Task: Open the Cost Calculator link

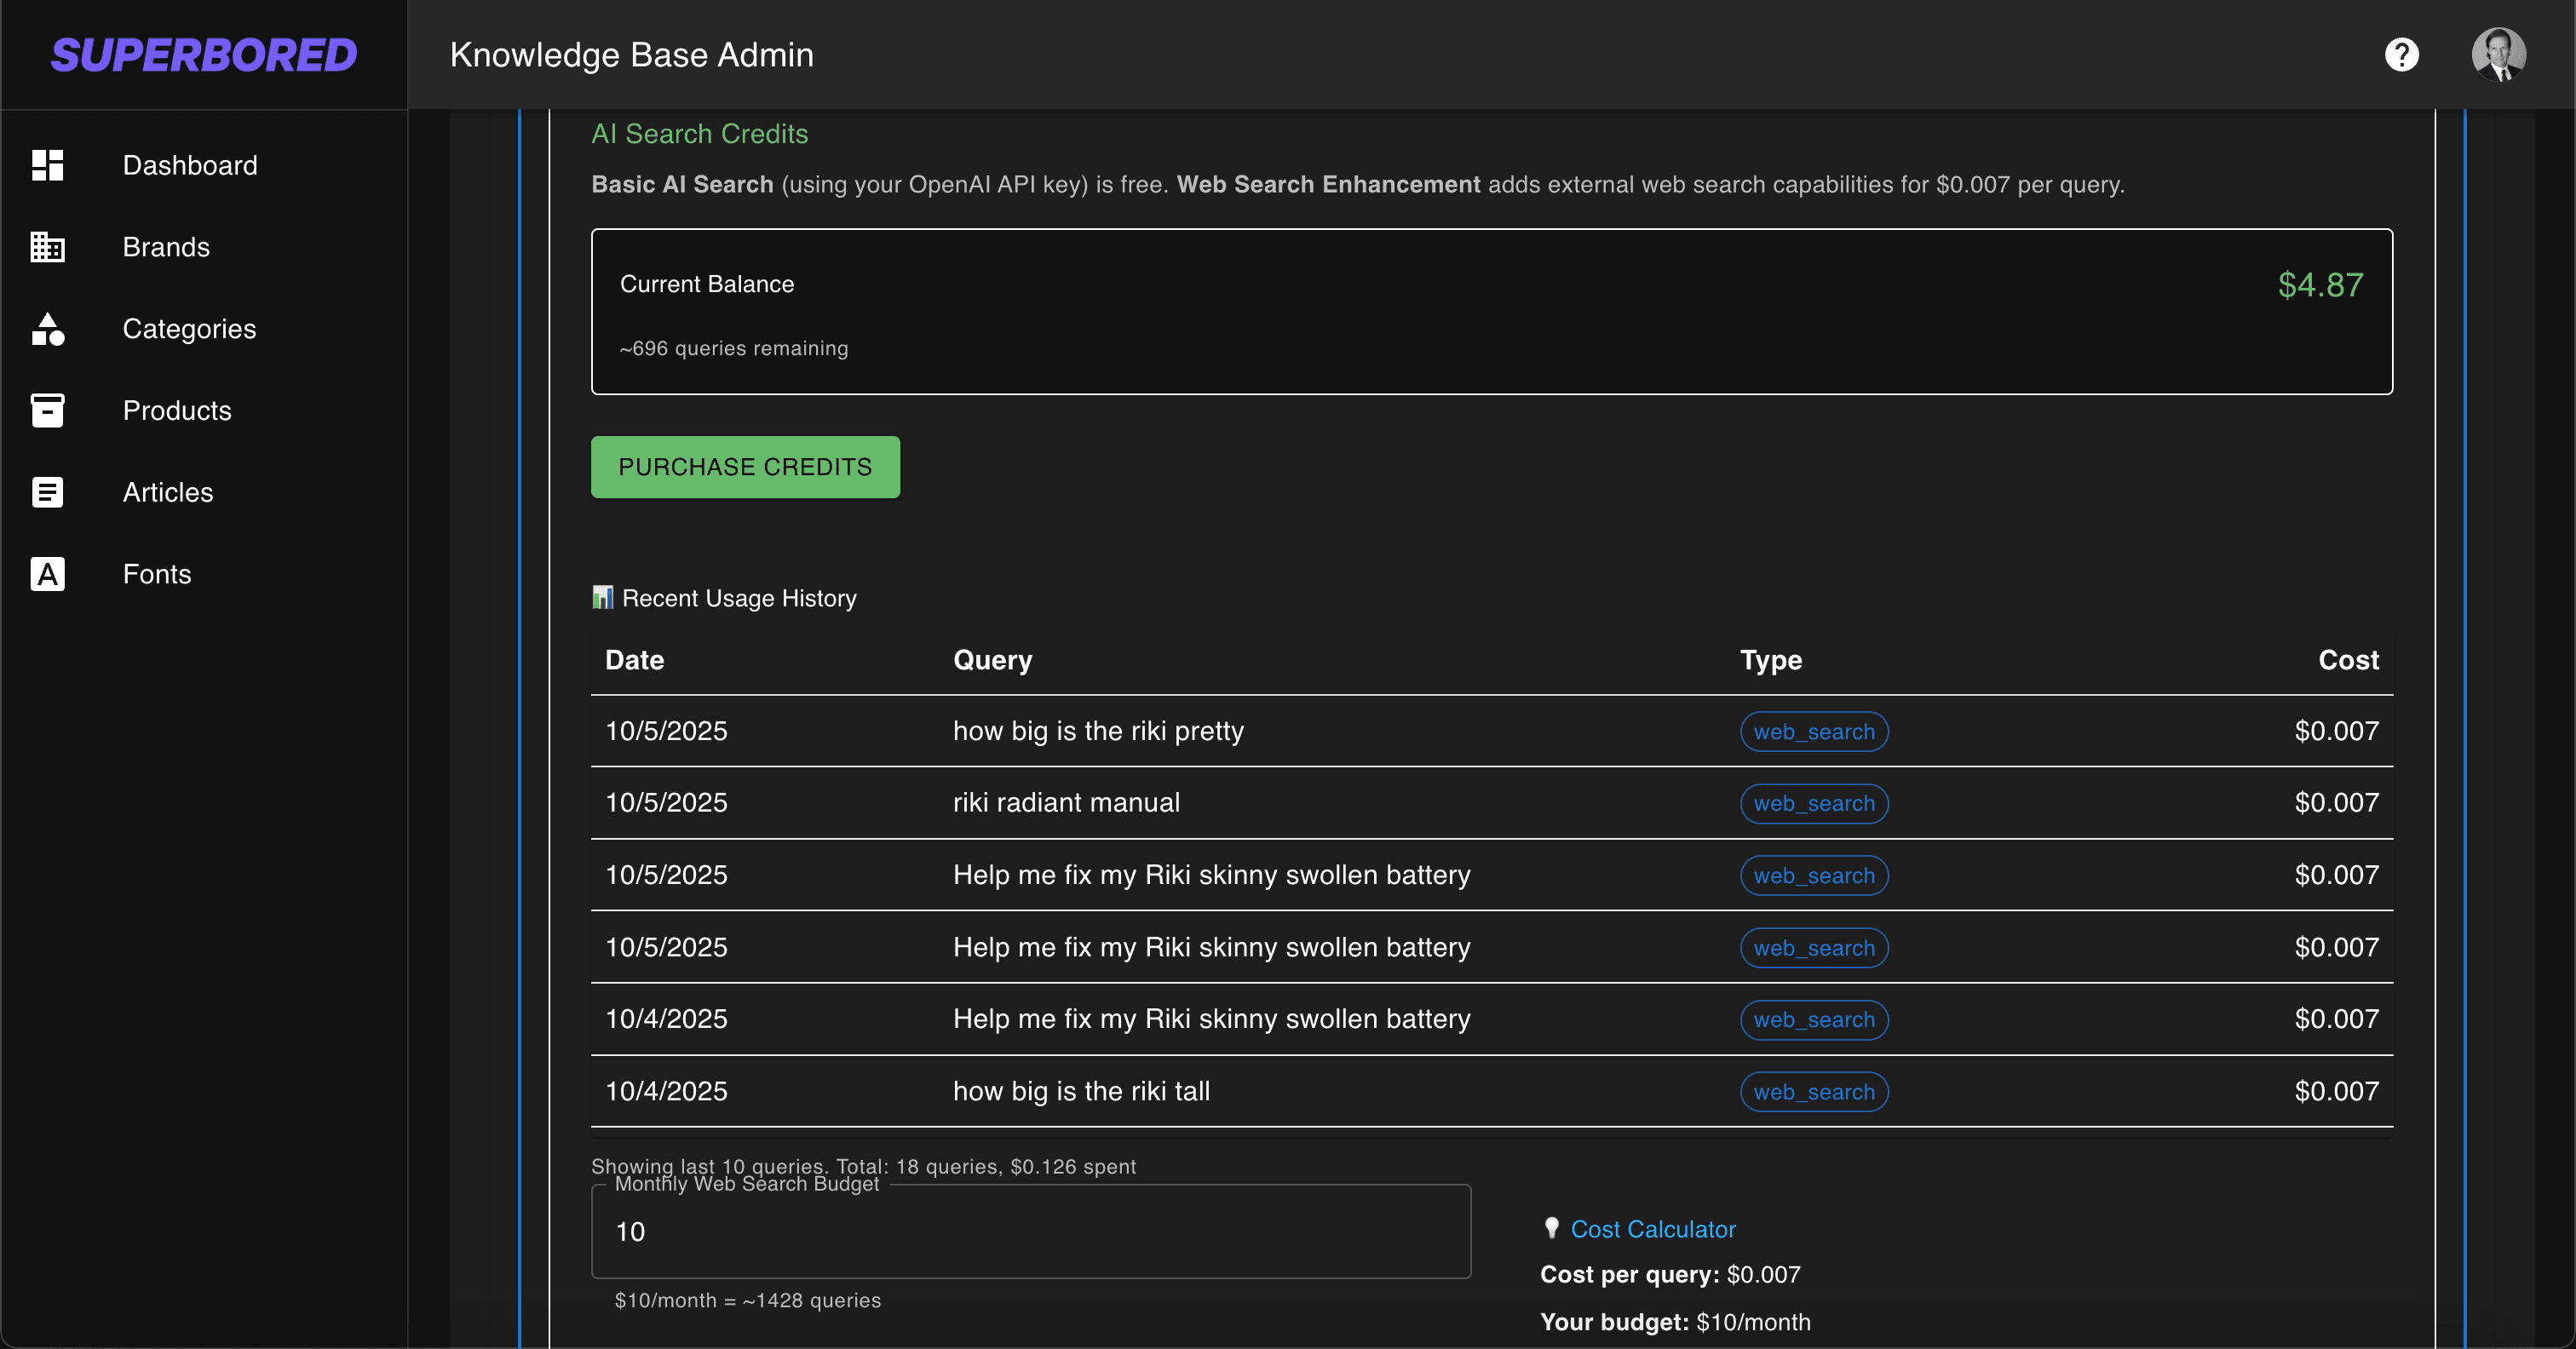Action: tap(1653, 1228)
